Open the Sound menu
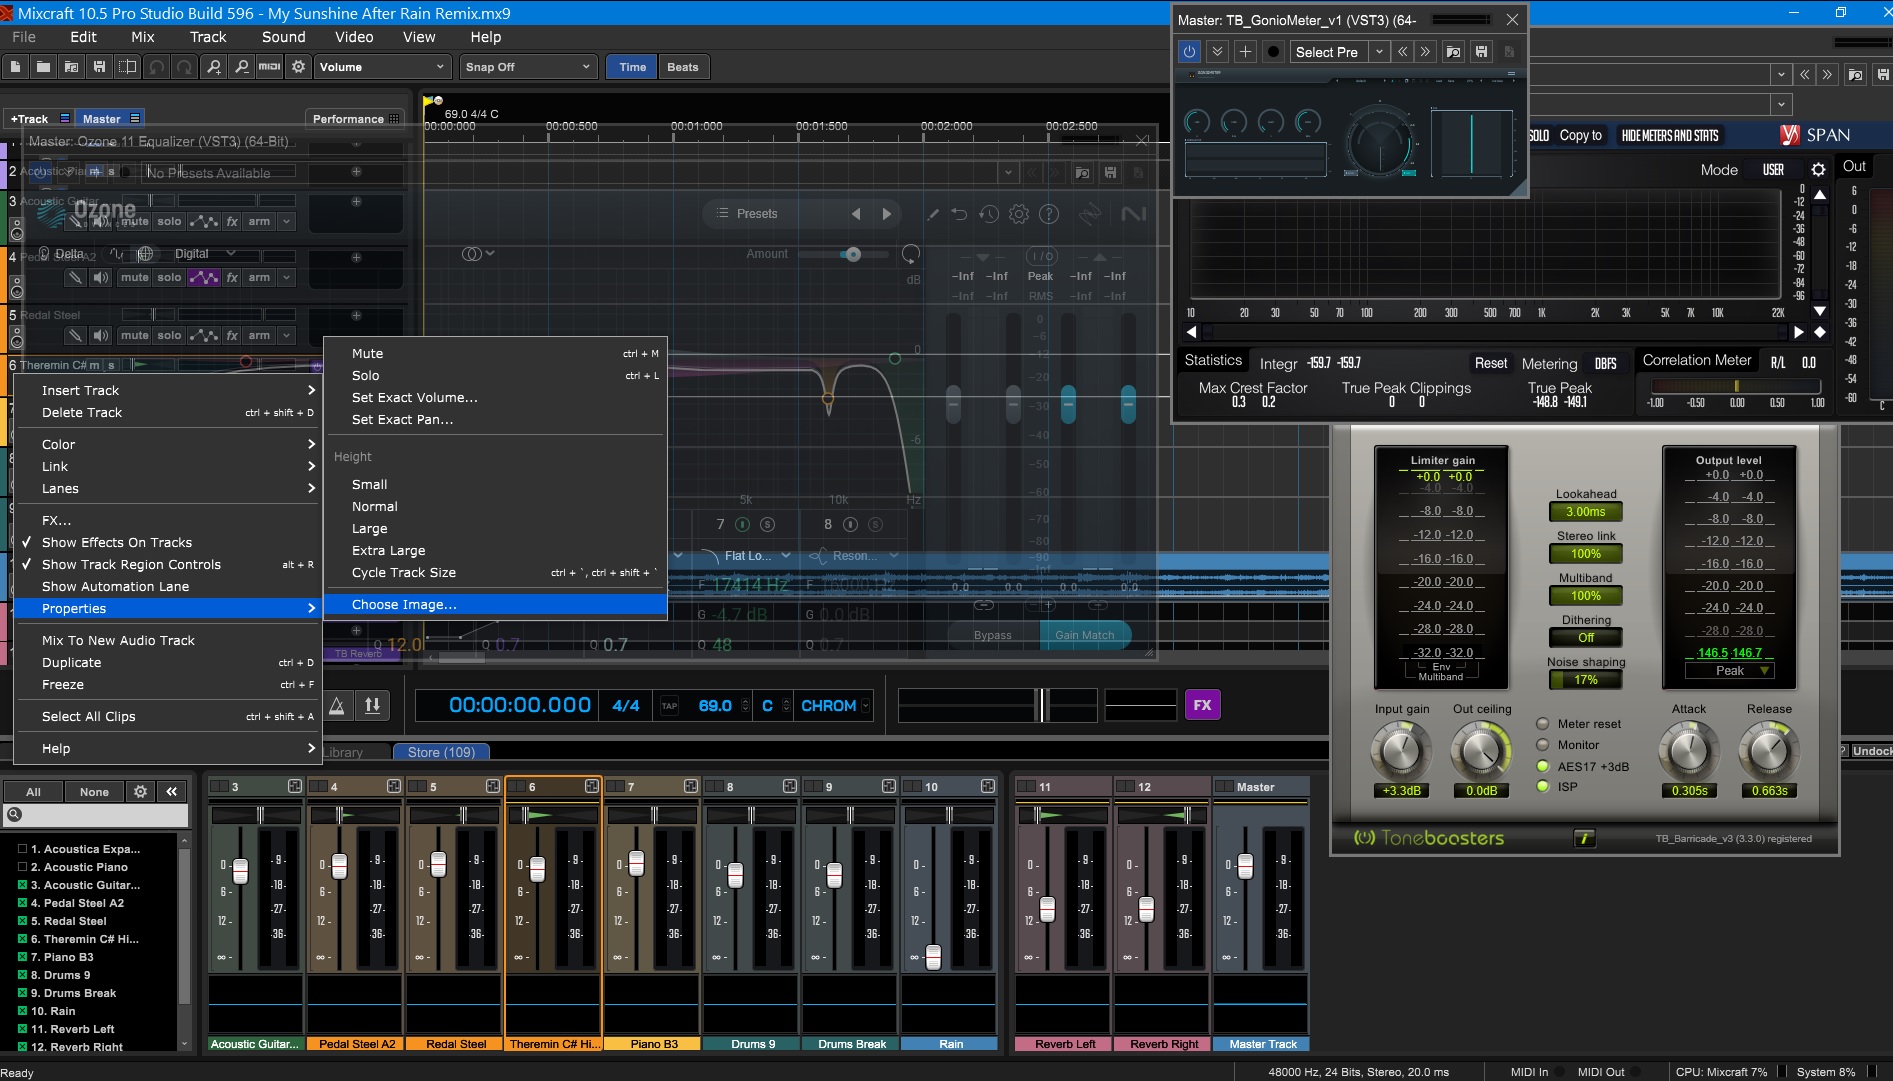 tap(284, 37)
